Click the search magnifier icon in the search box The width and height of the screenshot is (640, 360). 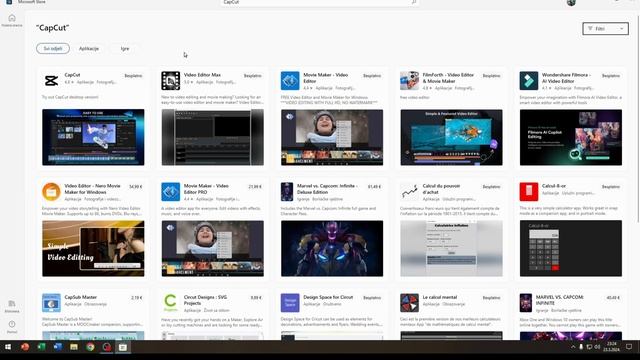coord(413,2)
